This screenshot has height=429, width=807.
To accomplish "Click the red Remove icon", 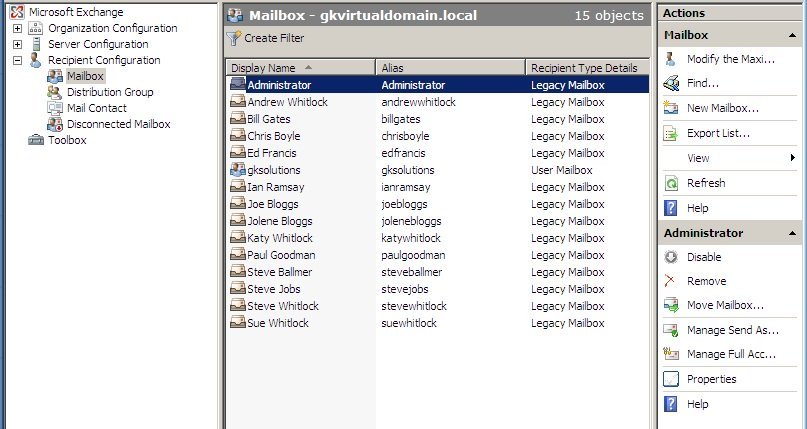I will pyautogui.click(x=671, y=281).
